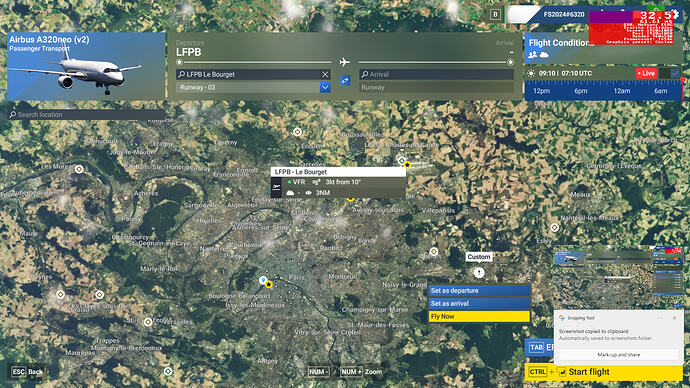690x388 pixels.
Task: Click the 09:10 | 07:10 UTC time readout
Action: pyautogui.click(x=565, y=73)
